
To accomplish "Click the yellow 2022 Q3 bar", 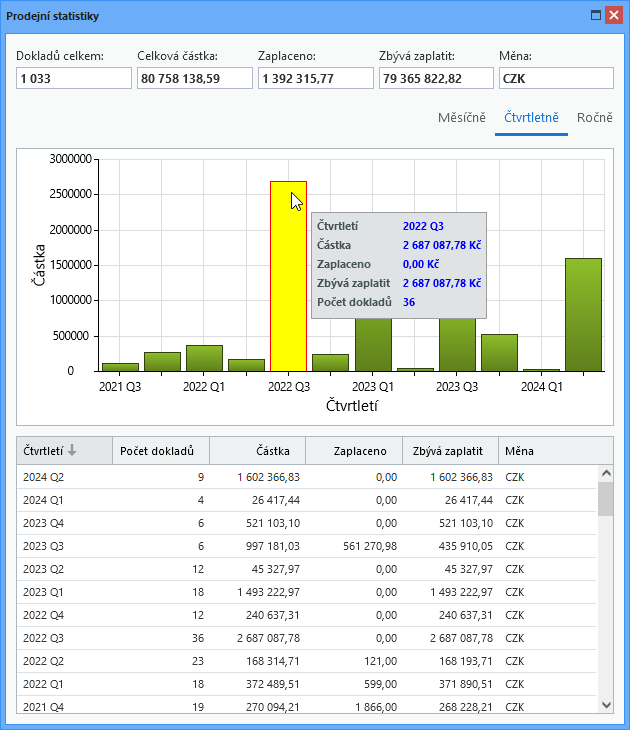I will pos(288,276).
